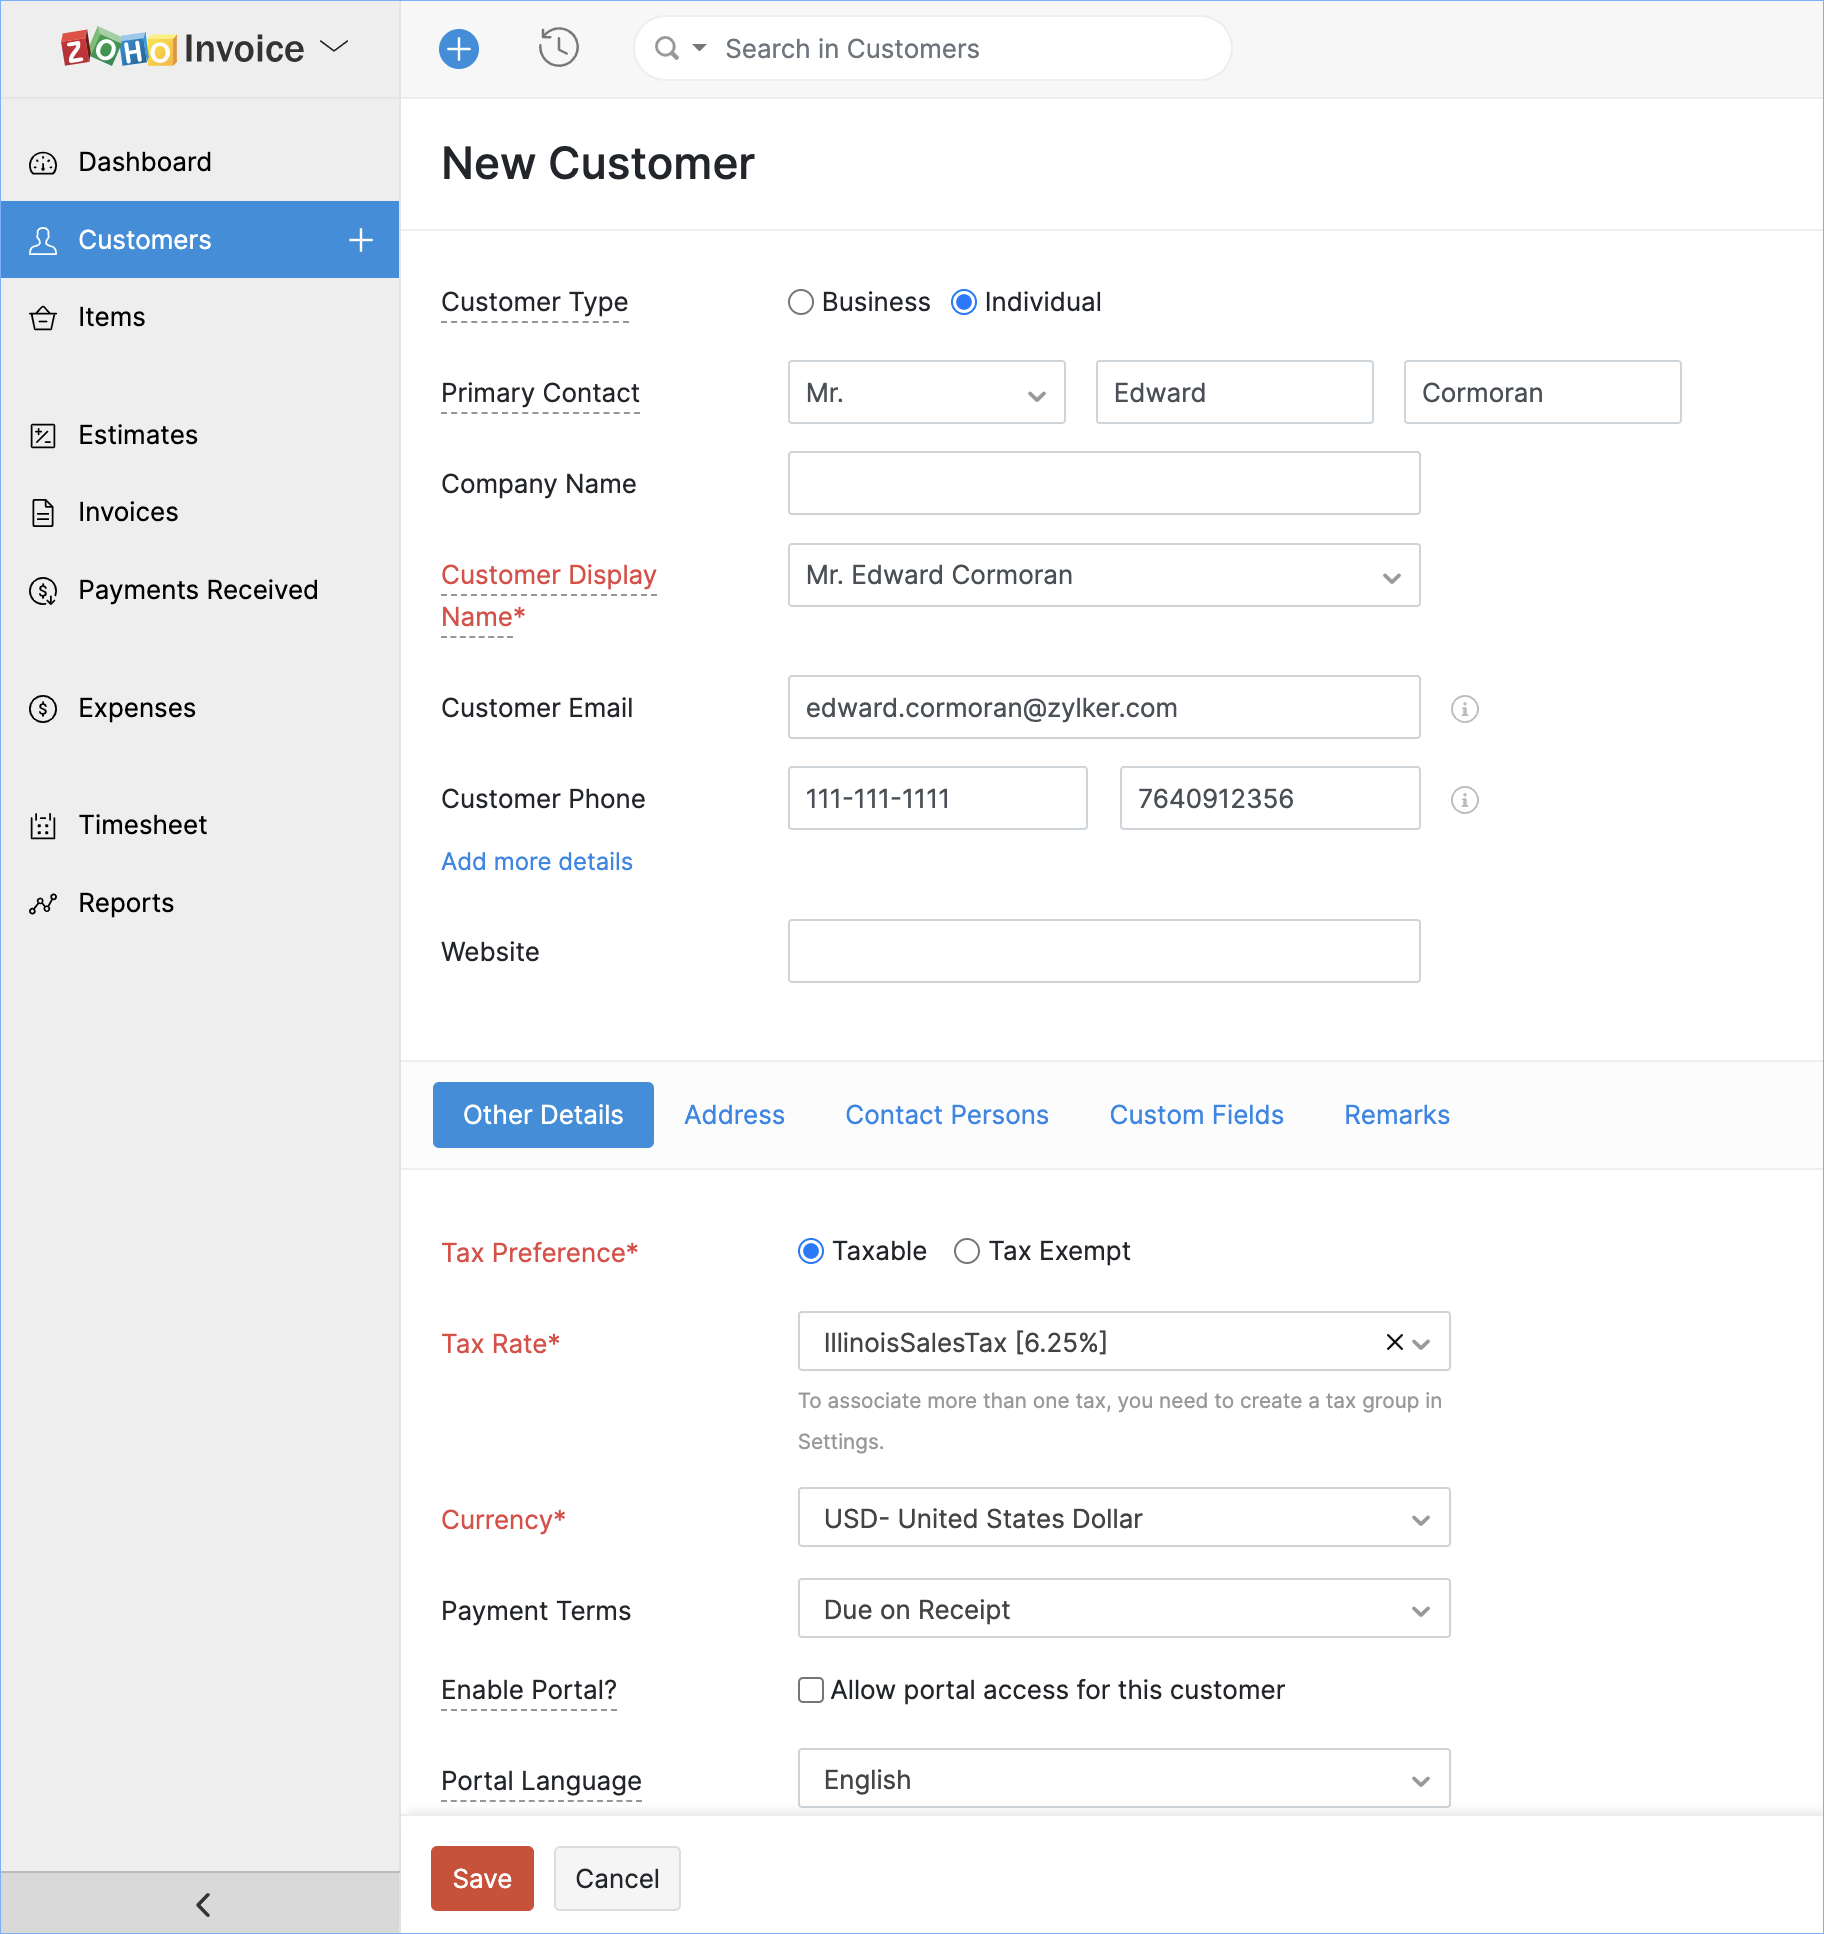Image resolution: width=1824 pixels, height=1934 pixels.
Task: Click the Website input field
Action: point(1103,951)
